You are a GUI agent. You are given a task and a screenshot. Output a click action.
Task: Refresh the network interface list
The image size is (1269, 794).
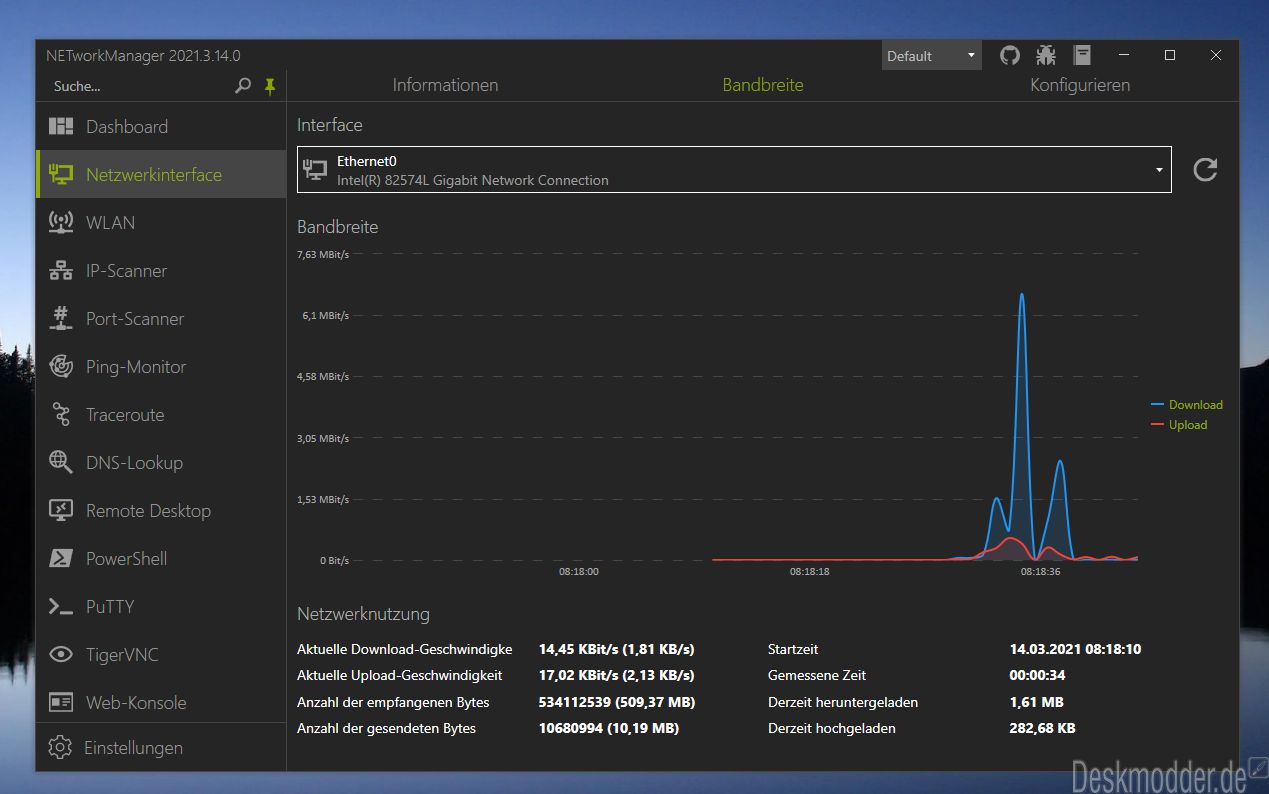point(1205,170)
